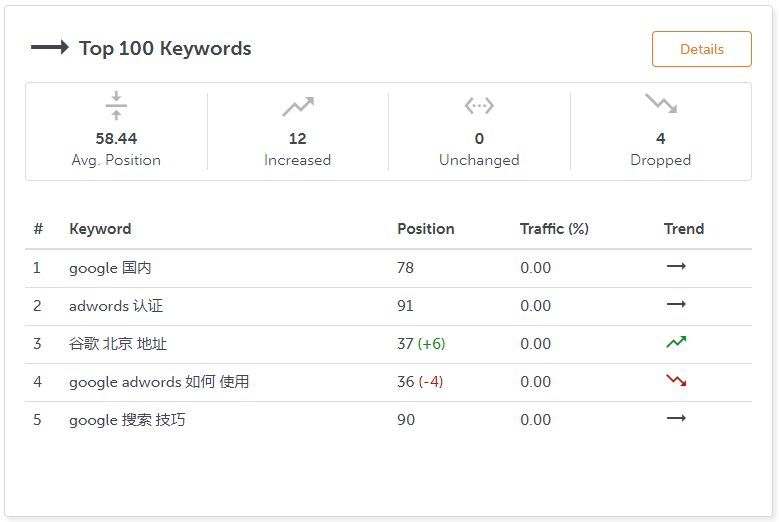Click the green rising trend icon in row 3
779x522 pixels.
click(x=676, y=342)
